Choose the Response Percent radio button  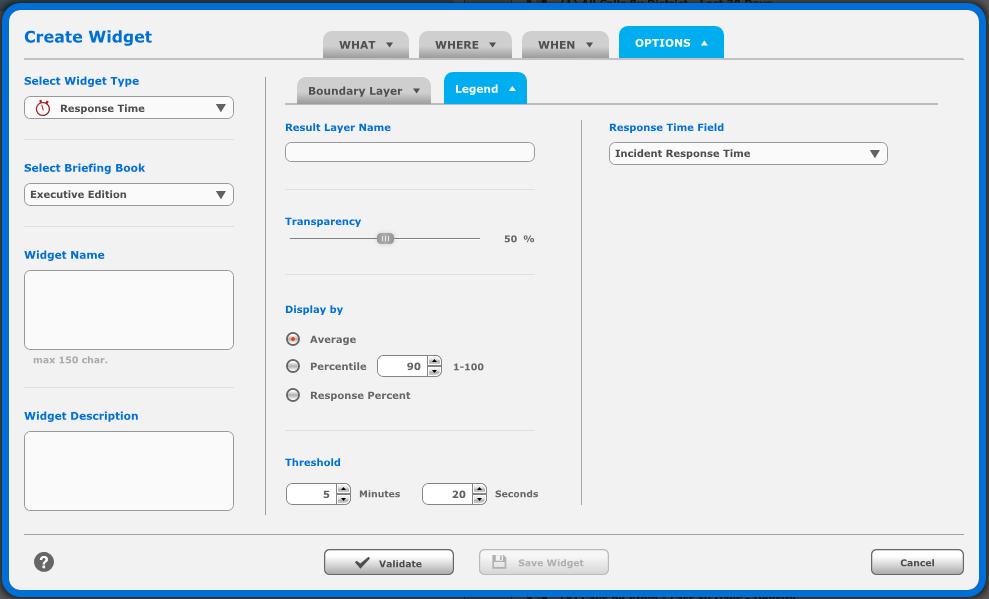293,395
